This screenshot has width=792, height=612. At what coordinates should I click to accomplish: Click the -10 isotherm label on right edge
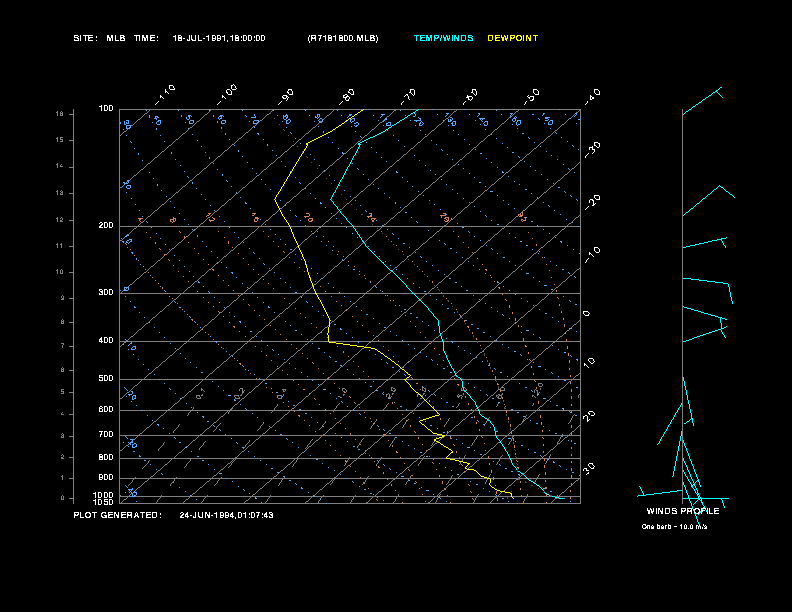[x=592, y=256]
